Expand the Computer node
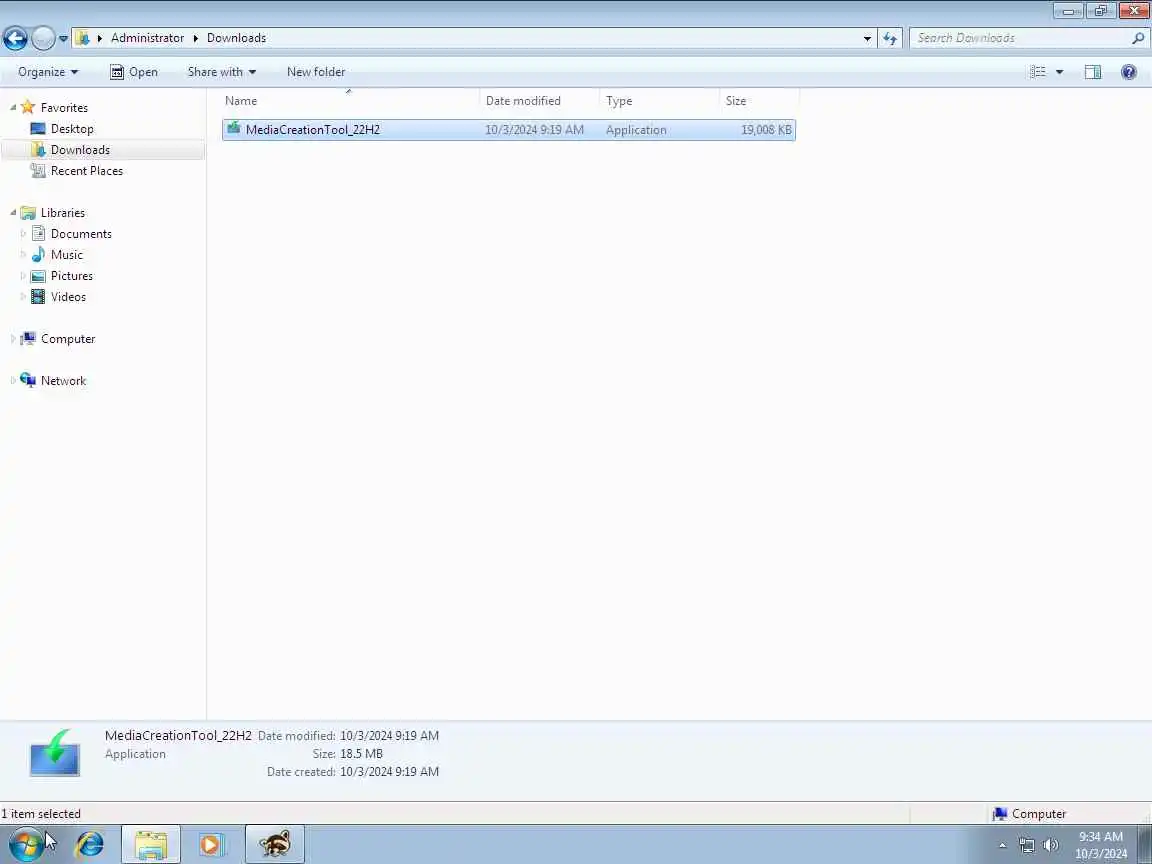The image size is (1152, 864). click(x=13, y=339)
